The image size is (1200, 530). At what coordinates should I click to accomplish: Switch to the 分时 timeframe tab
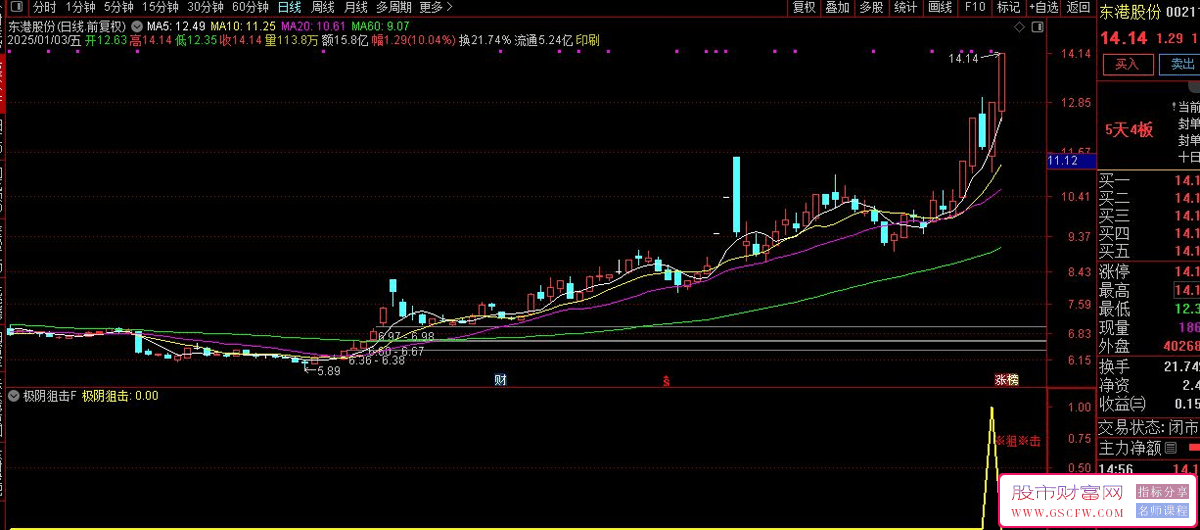[44, 7]
